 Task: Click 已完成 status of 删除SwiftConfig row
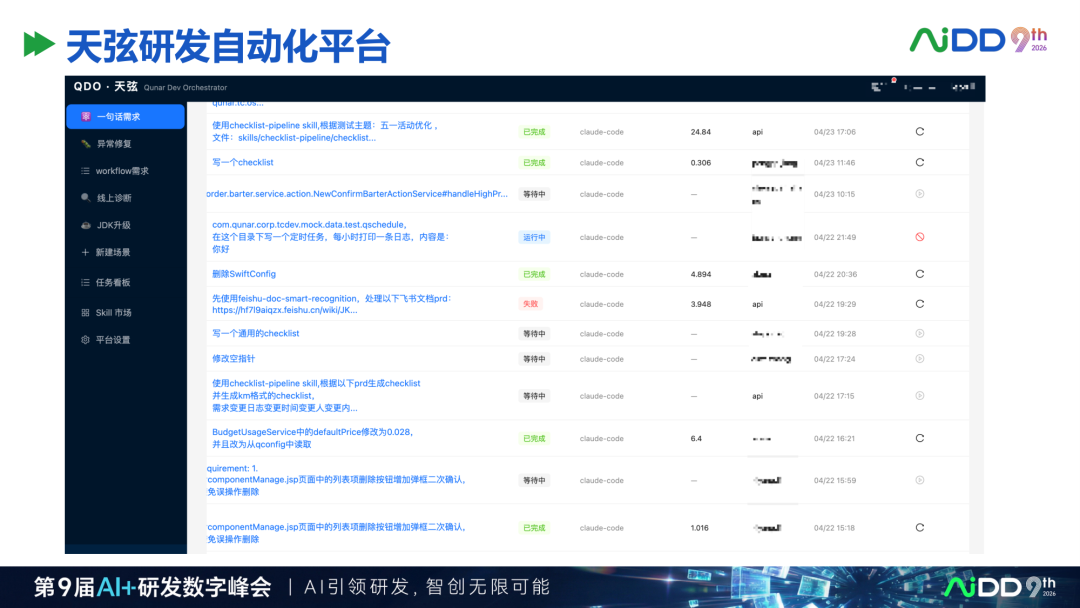[534, 274]
